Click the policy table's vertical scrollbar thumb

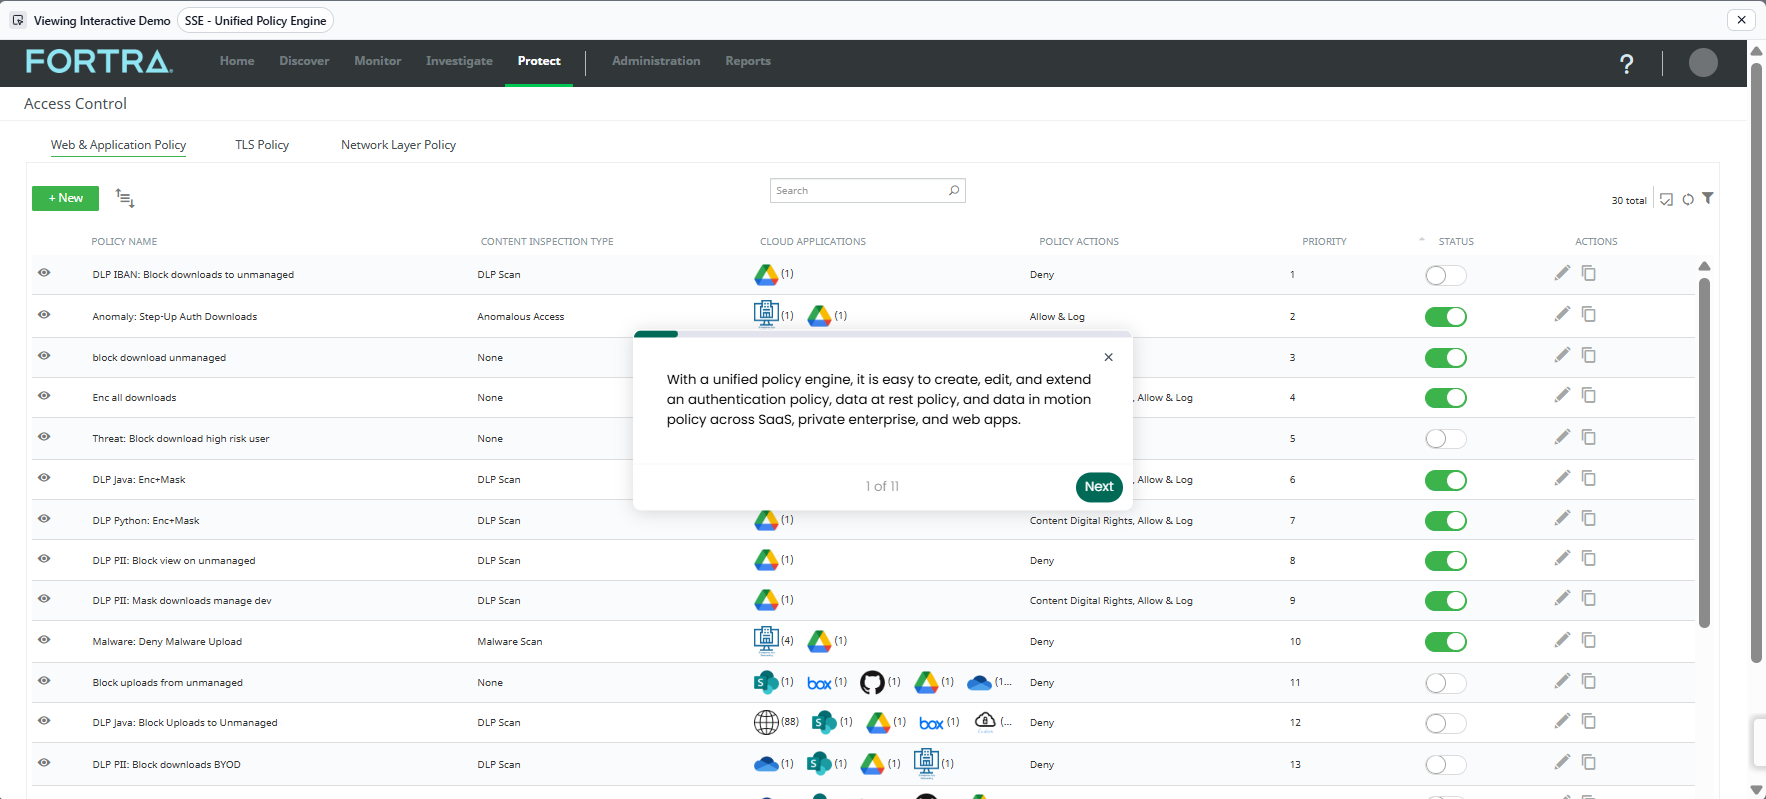click(x=1704, y=452)
